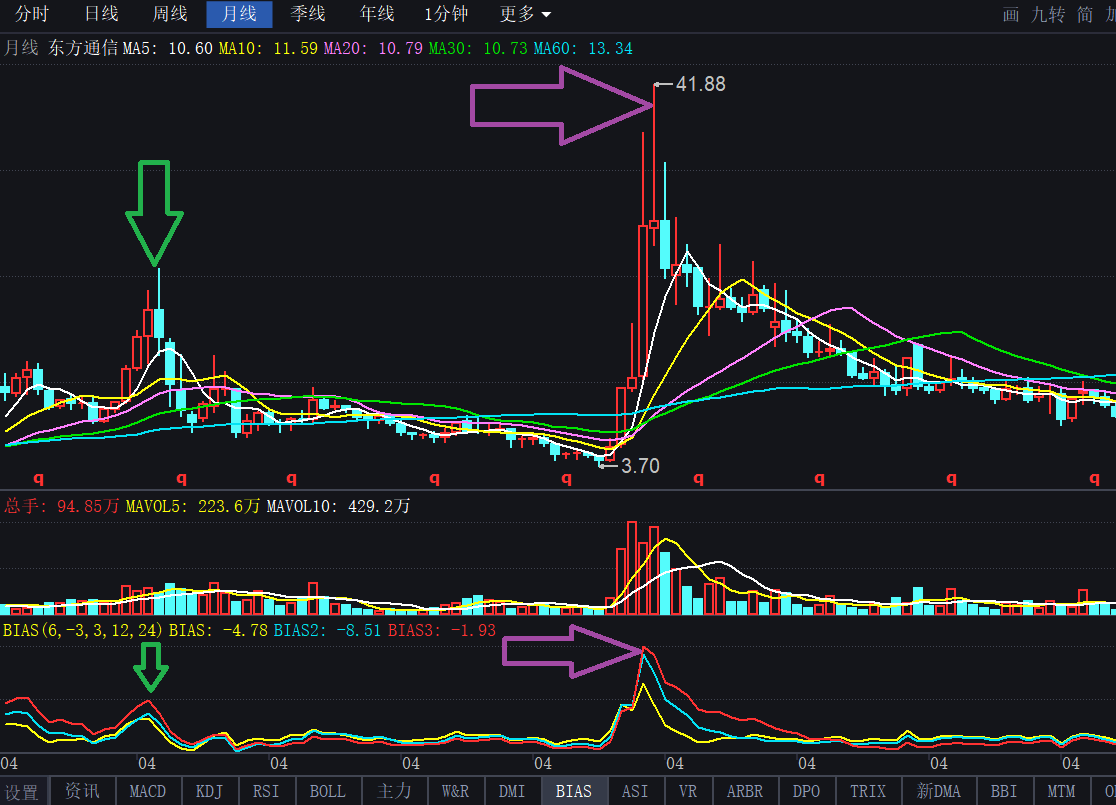Screen dimensions: 1116x805
Task: Click the MAVOL10: 429.2万 volume legend
Action: click(x=338, y=506)
